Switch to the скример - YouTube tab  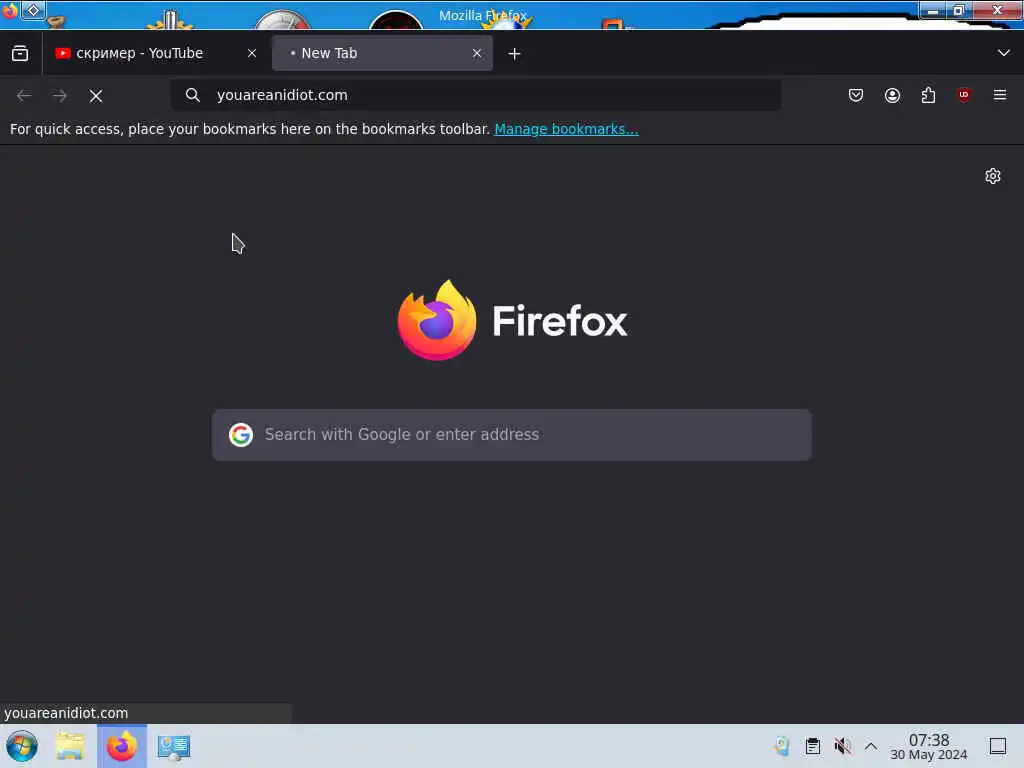[x=155, y=54]
